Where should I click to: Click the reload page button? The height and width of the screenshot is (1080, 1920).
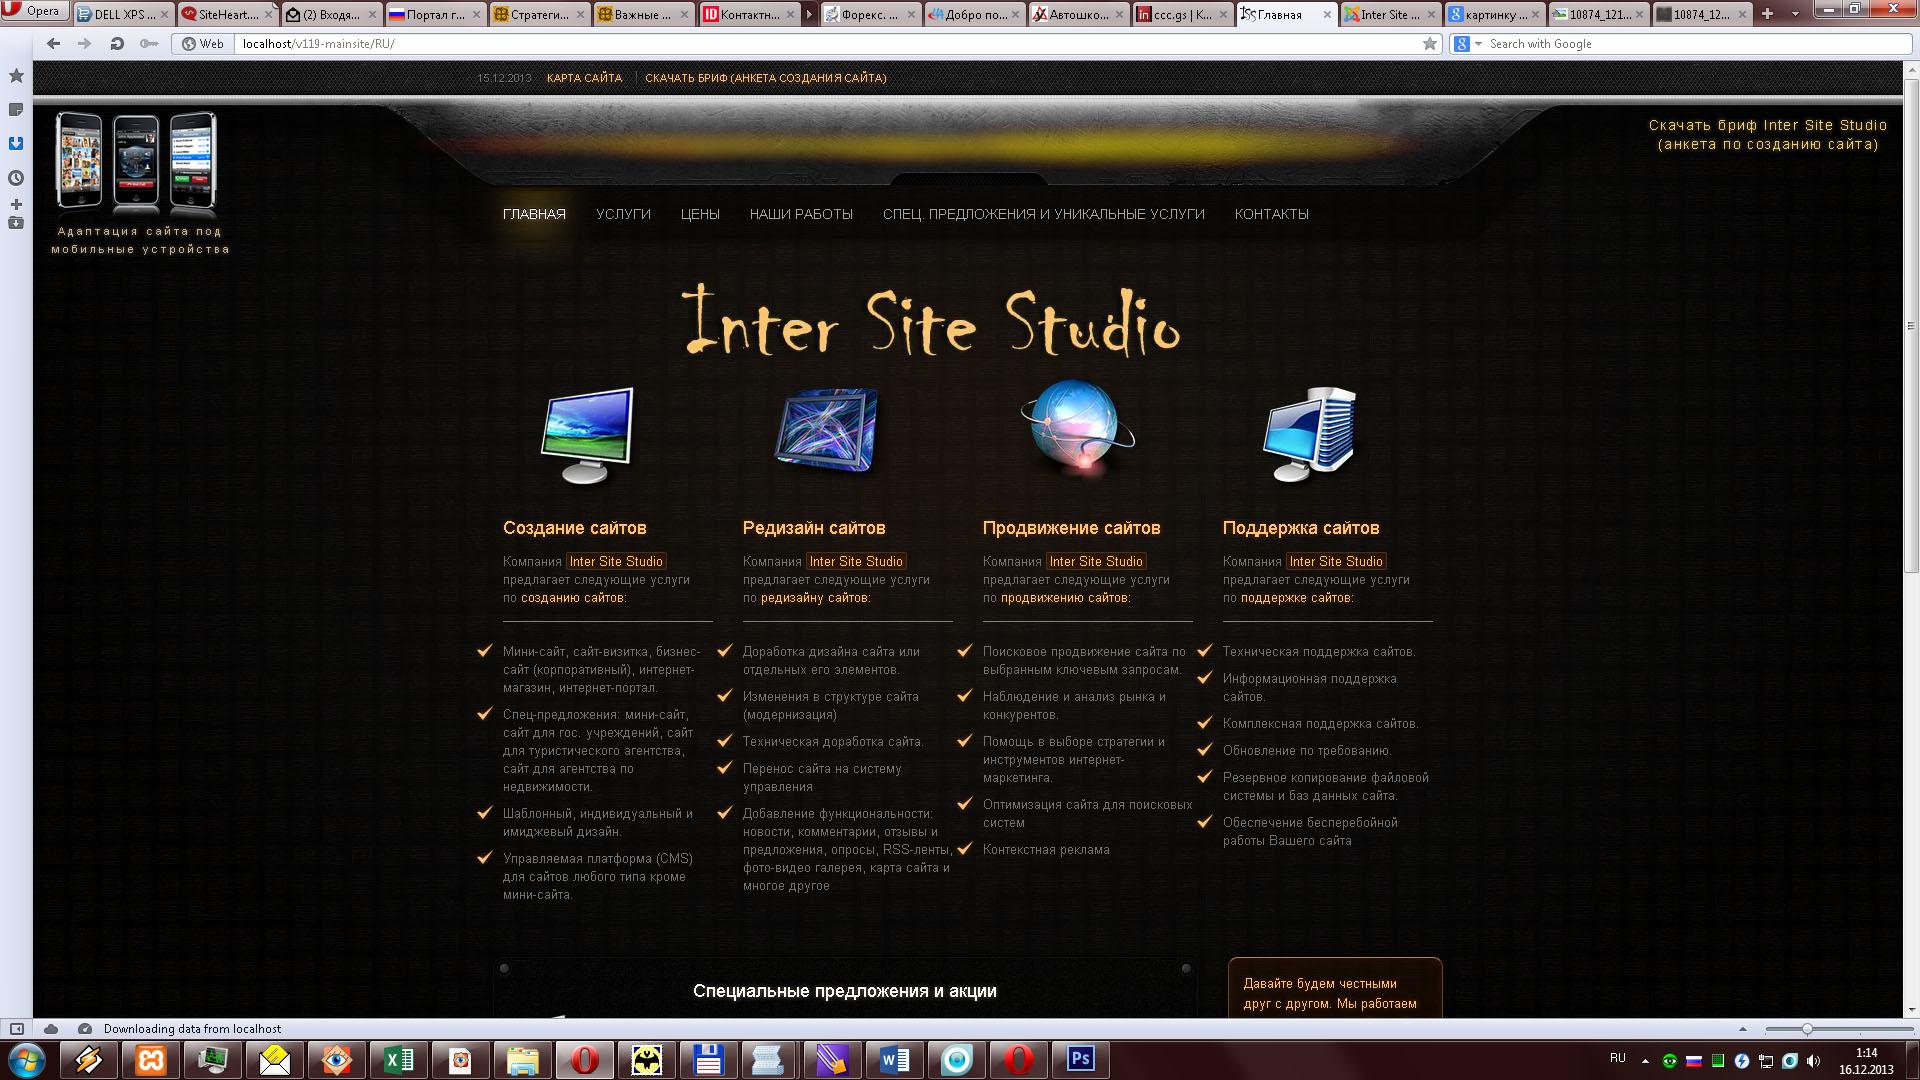click(117, 44)
